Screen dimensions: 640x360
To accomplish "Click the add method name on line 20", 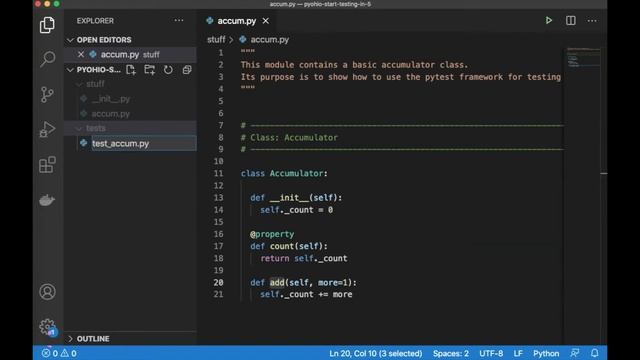I will (277, 282).
